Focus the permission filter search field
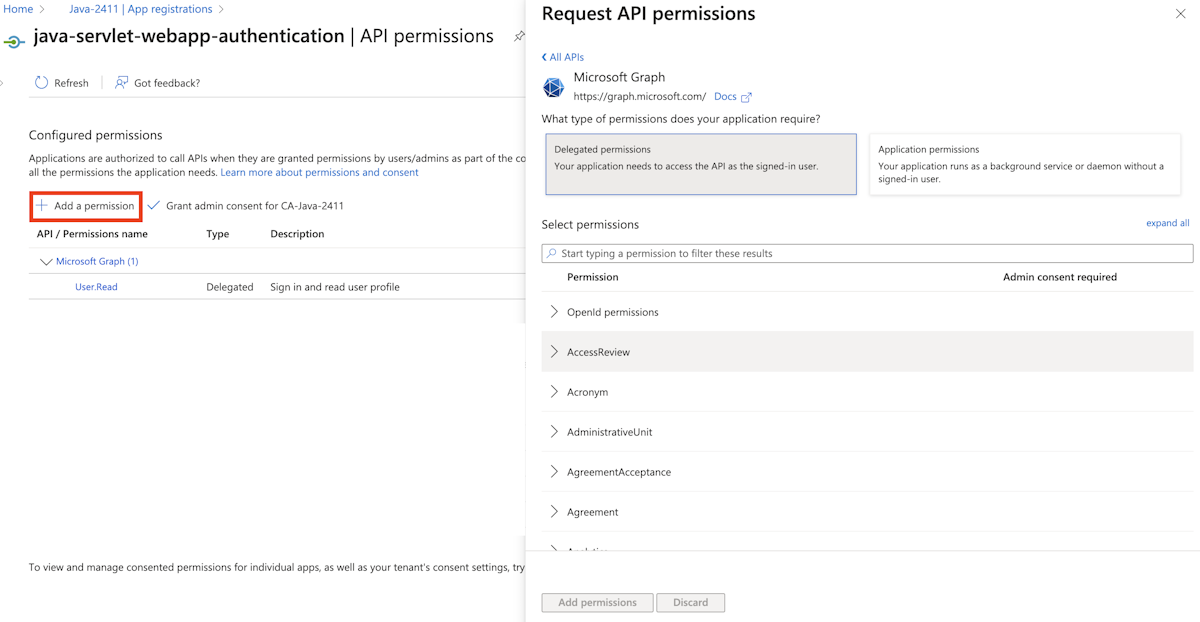This screenshot has height=622, width=1200. [870, 254]
